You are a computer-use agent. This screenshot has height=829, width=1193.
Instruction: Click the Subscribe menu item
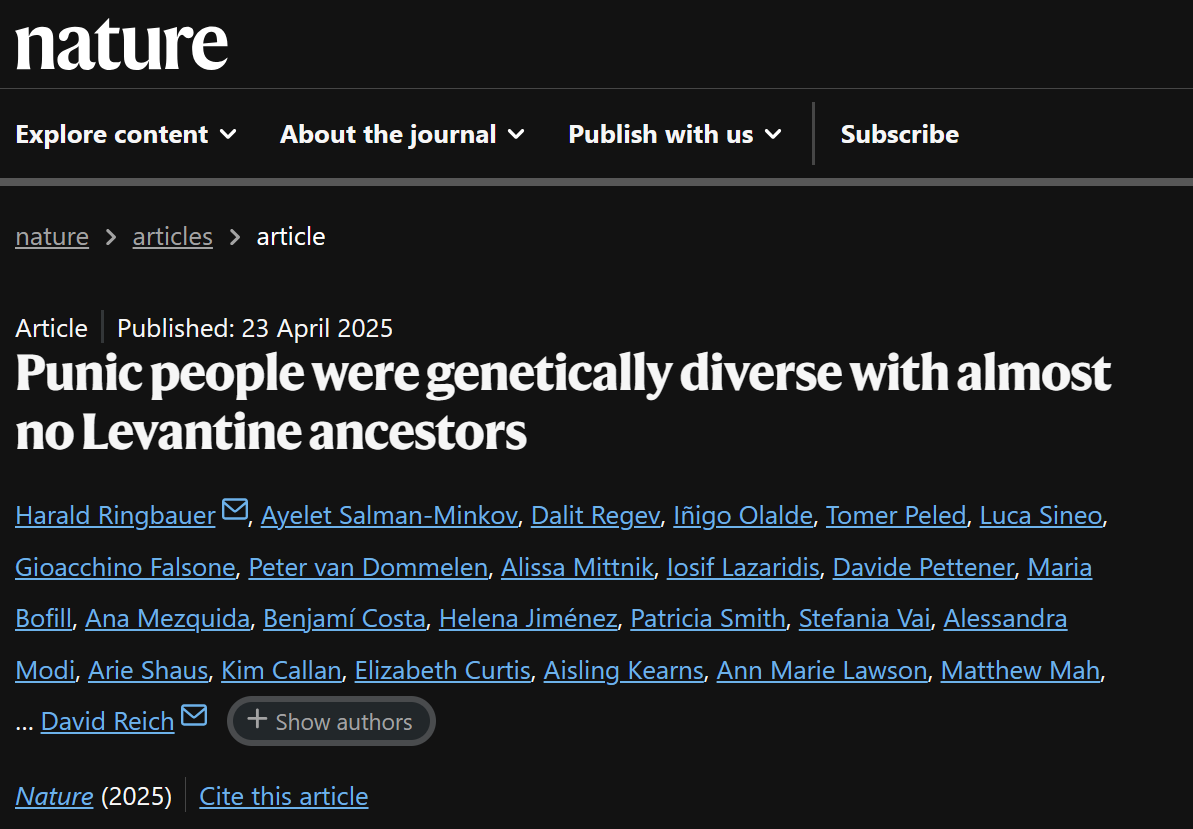tap(899, 135)
